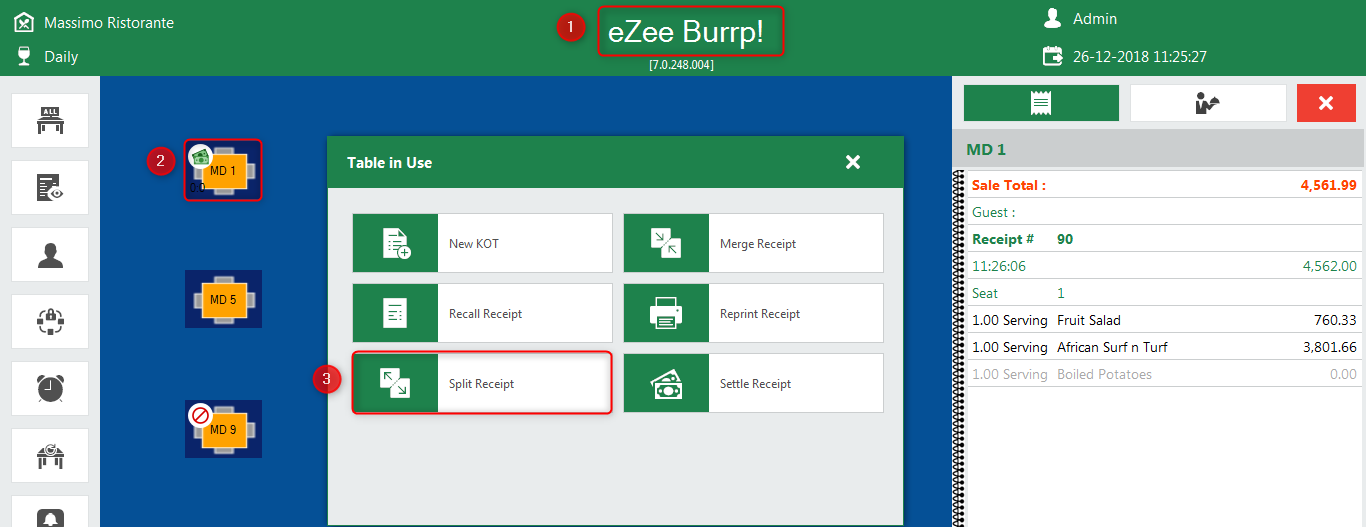Open the all tables view icon
The width and height of the screenshot is (1366, 527).
(50, 120)
